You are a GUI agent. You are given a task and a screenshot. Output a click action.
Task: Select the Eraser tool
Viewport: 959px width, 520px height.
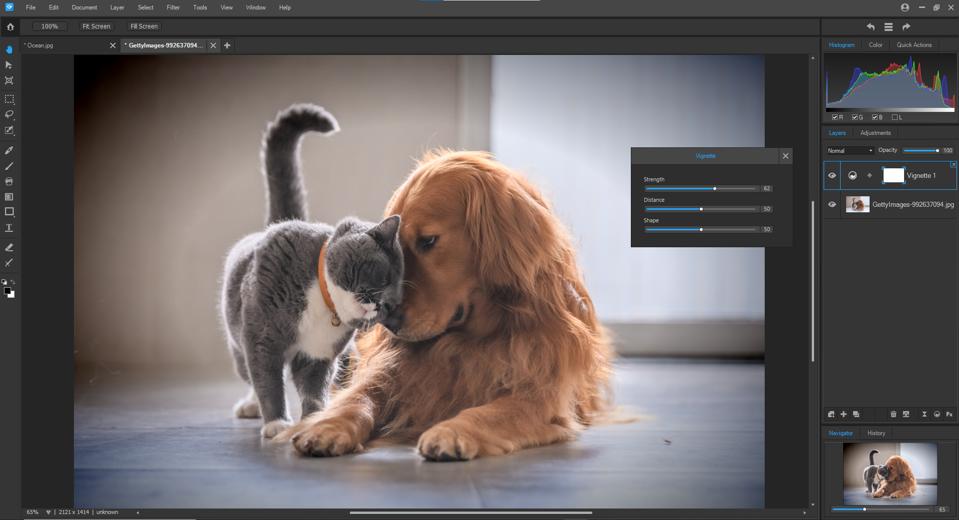[x=9, y=247]
